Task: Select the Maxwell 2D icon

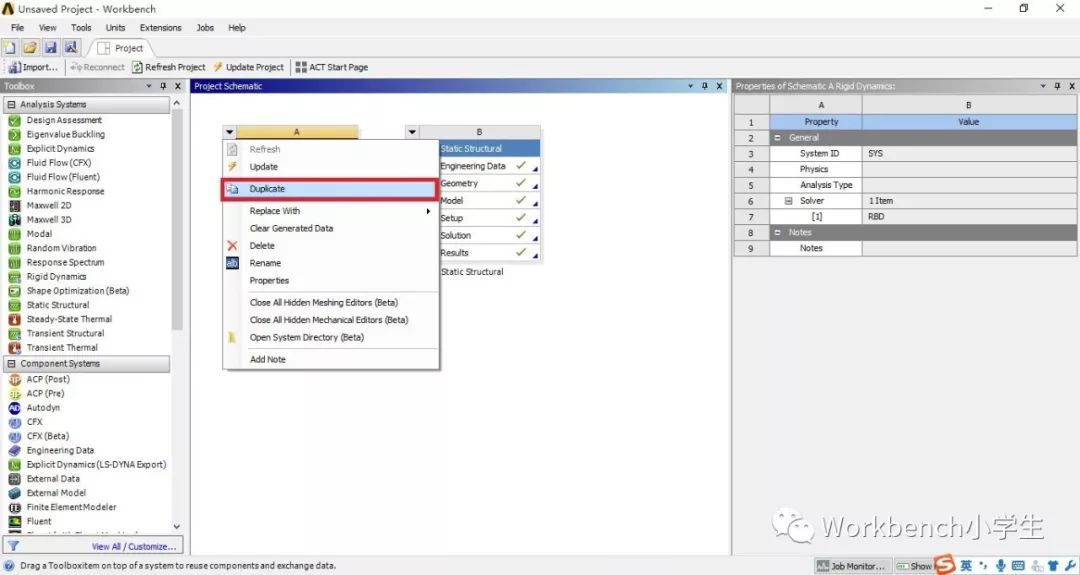Action: (14, 205)
